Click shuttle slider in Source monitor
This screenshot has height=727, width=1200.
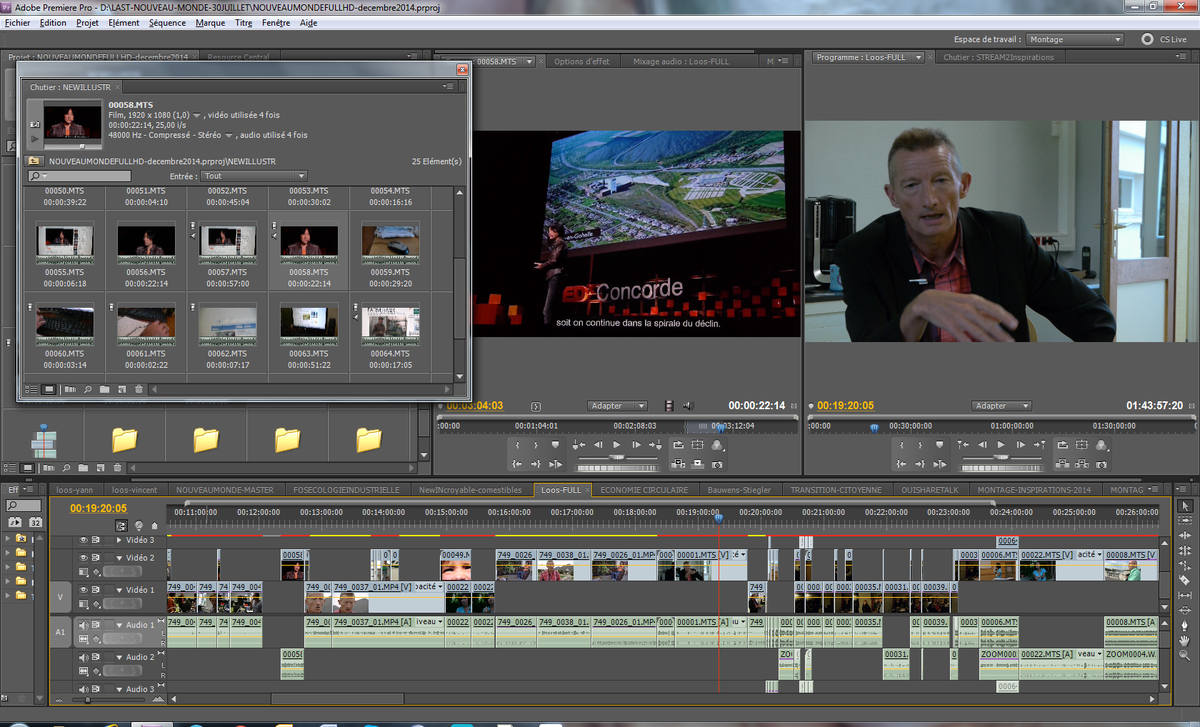click(616, 456)
